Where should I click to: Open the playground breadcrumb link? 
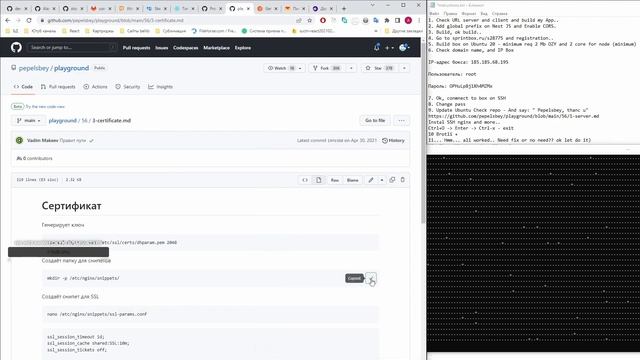(x=62, y=120)
